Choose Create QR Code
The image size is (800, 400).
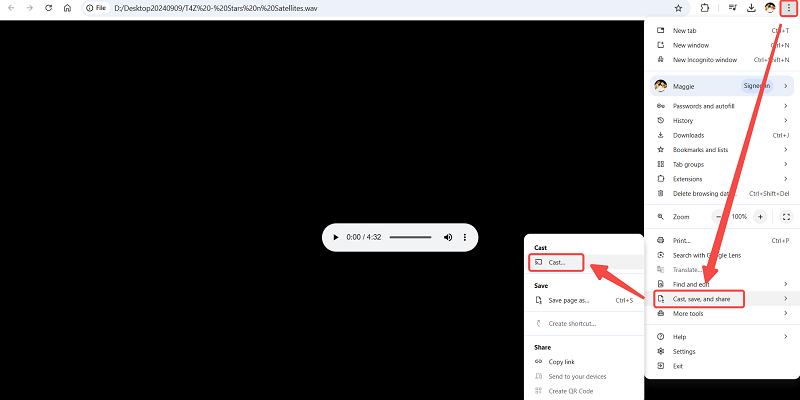click(584, 391)
